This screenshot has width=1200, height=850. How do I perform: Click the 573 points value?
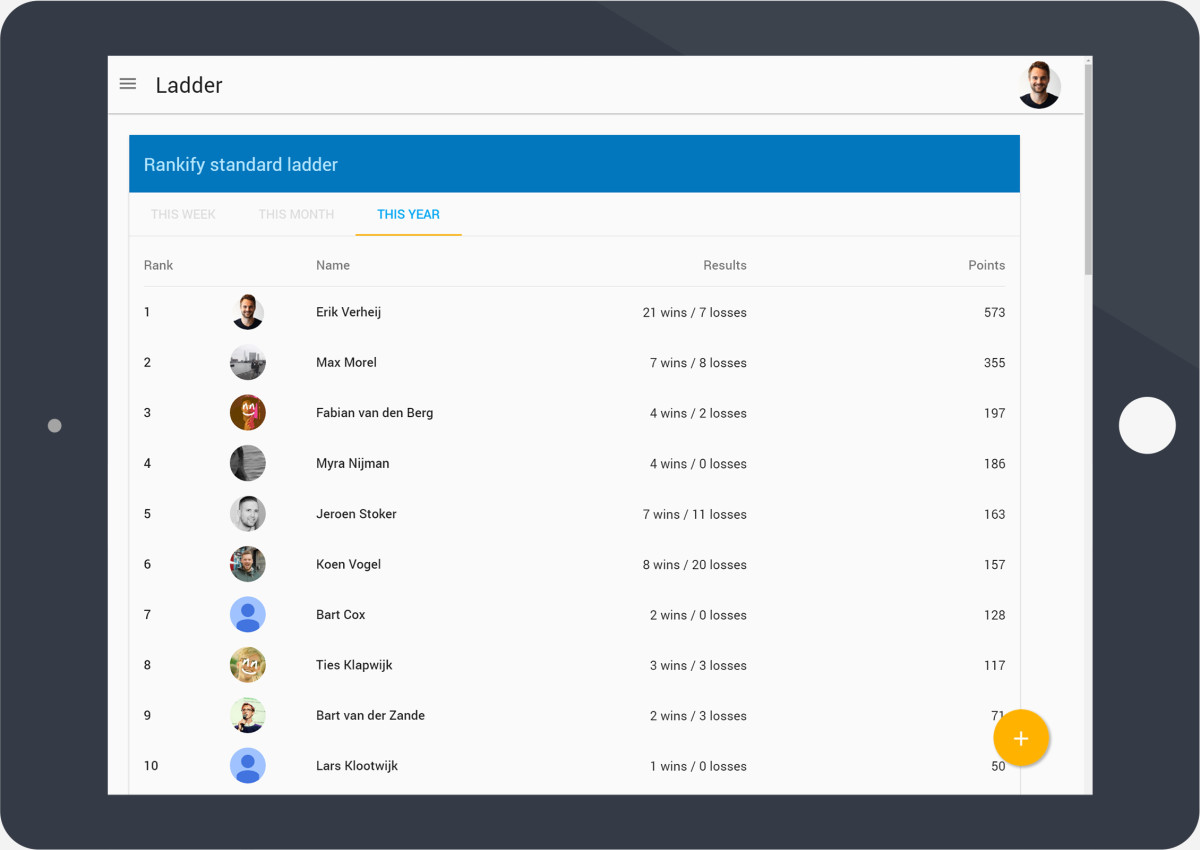(x=994, y=313)
